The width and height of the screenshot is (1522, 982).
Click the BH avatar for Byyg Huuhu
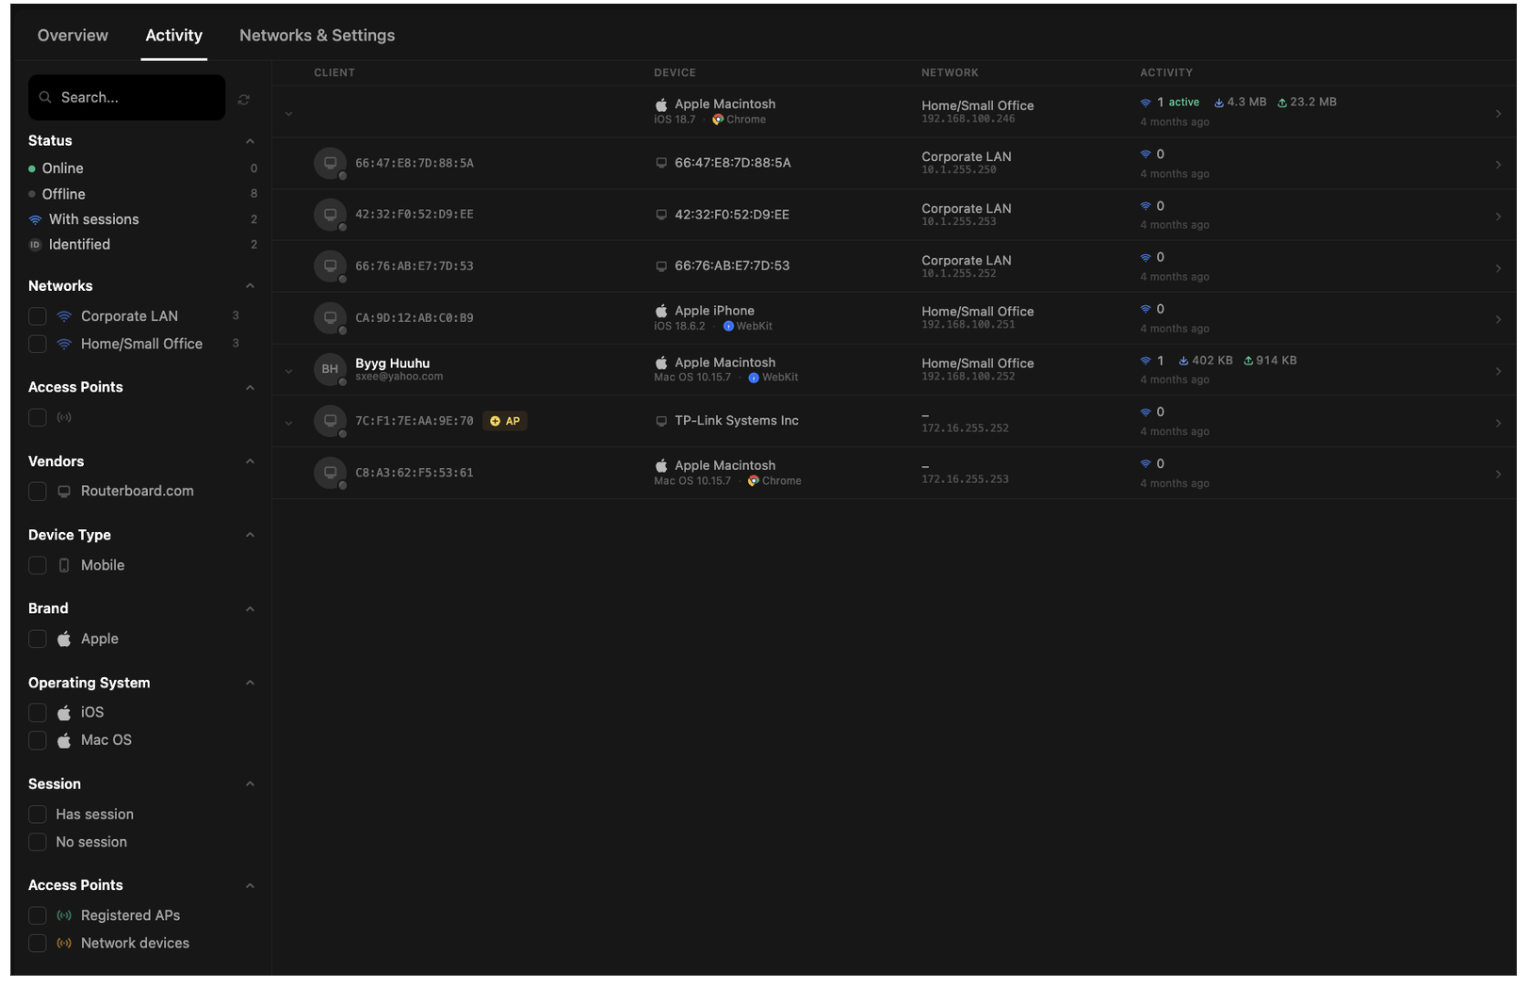pyautogui.click(x=329, y=369)
